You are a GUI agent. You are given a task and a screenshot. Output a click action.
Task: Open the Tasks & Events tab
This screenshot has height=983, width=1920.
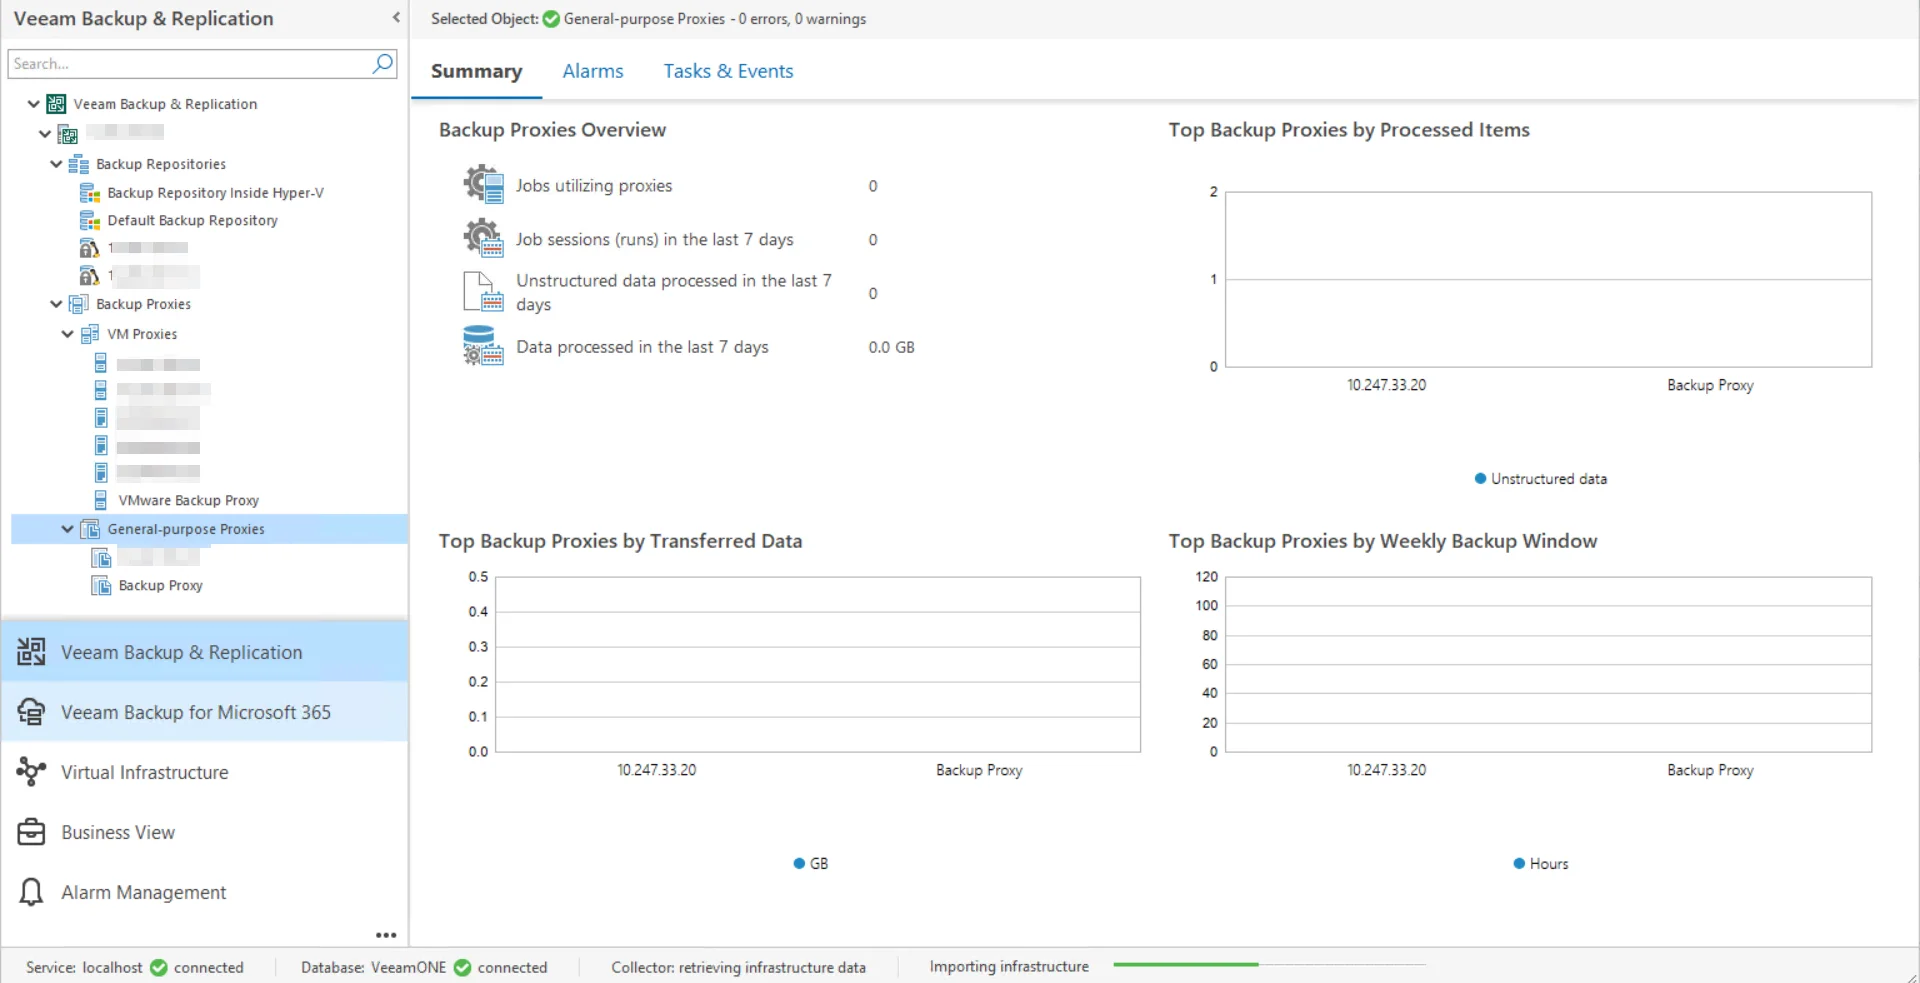pos(728,71)
